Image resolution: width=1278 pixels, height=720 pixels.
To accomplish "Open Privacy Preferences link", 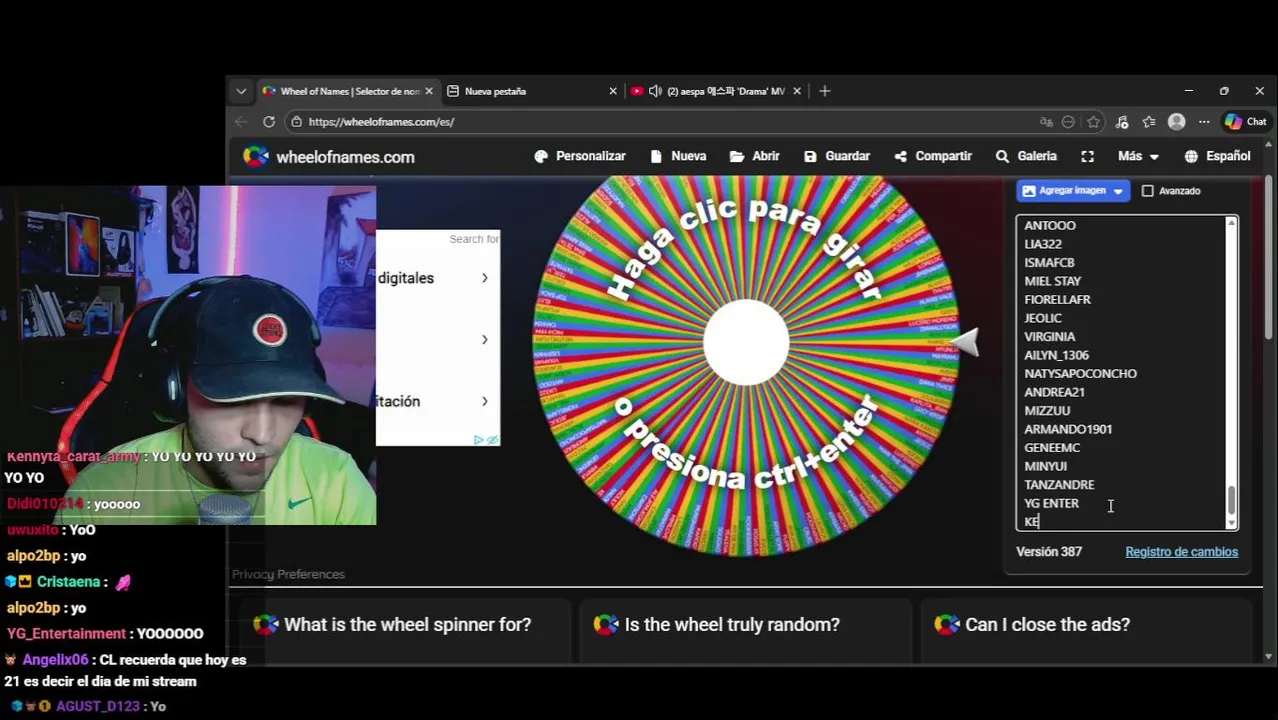I will point(288,575).
